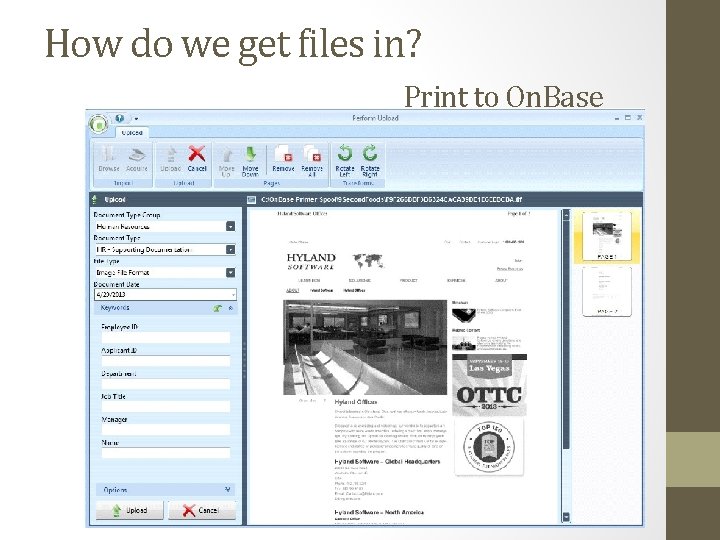Image resolution: width=720 pixels, height=540 pixels.
Task: Click the preview scrollbar down arrow
Action: [566, 517]
